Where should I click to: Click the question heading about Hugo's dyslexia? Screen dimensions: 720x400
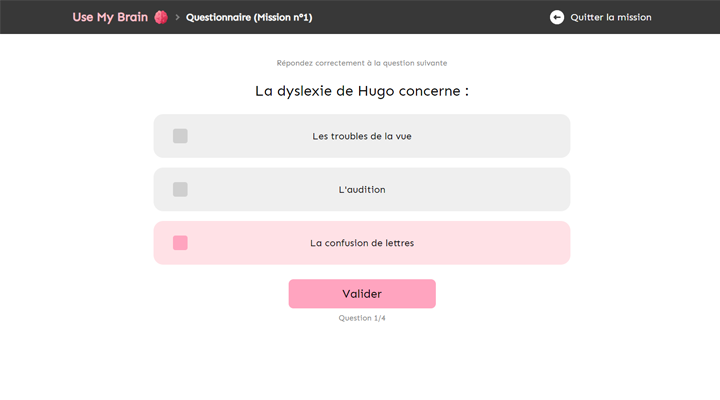coord(362,91)
